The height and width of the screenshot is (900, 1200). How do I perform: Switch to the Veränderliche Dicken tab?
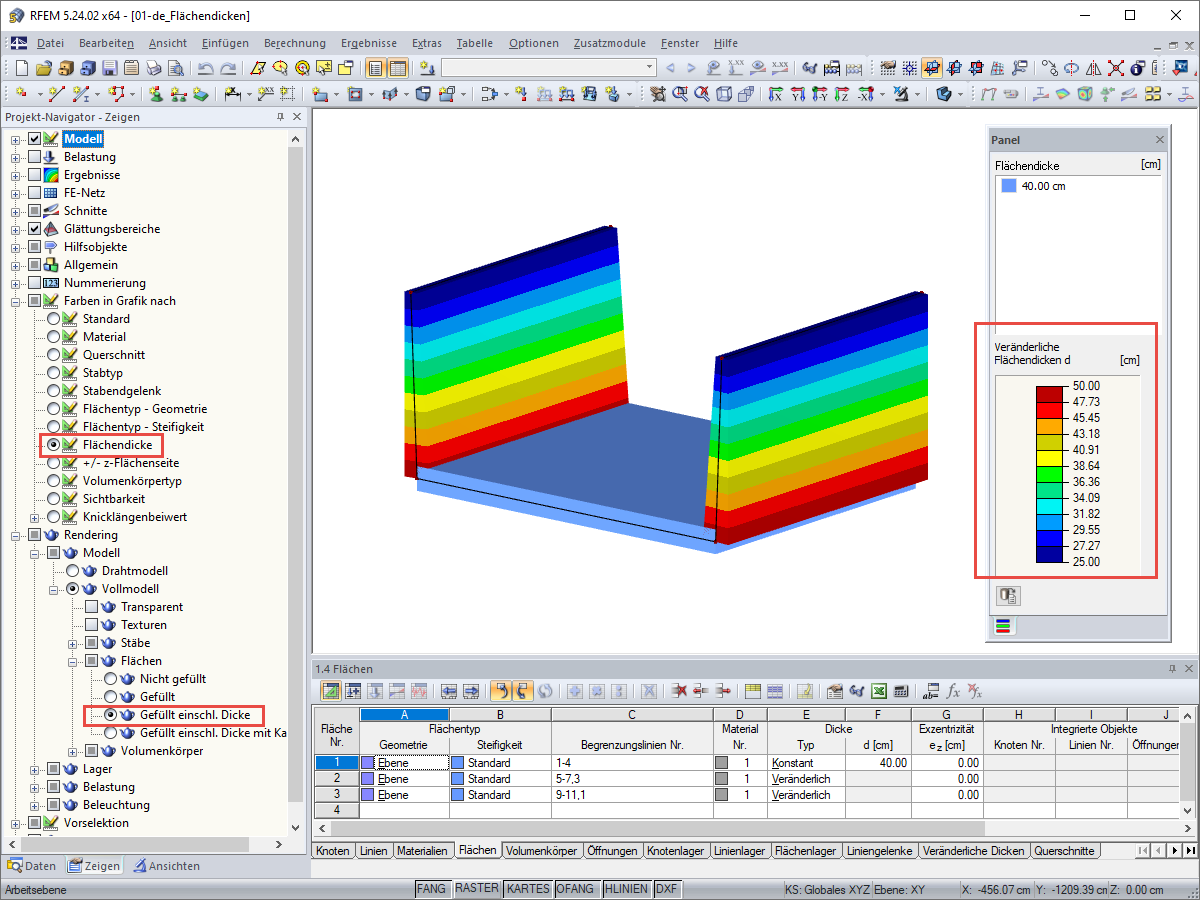974,851
